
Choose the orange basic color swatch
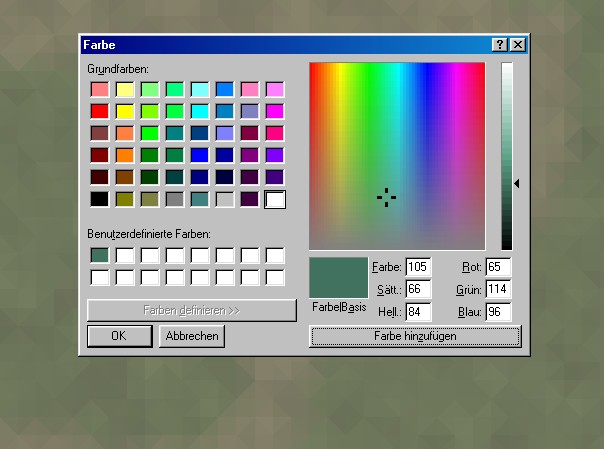[124, 155]
